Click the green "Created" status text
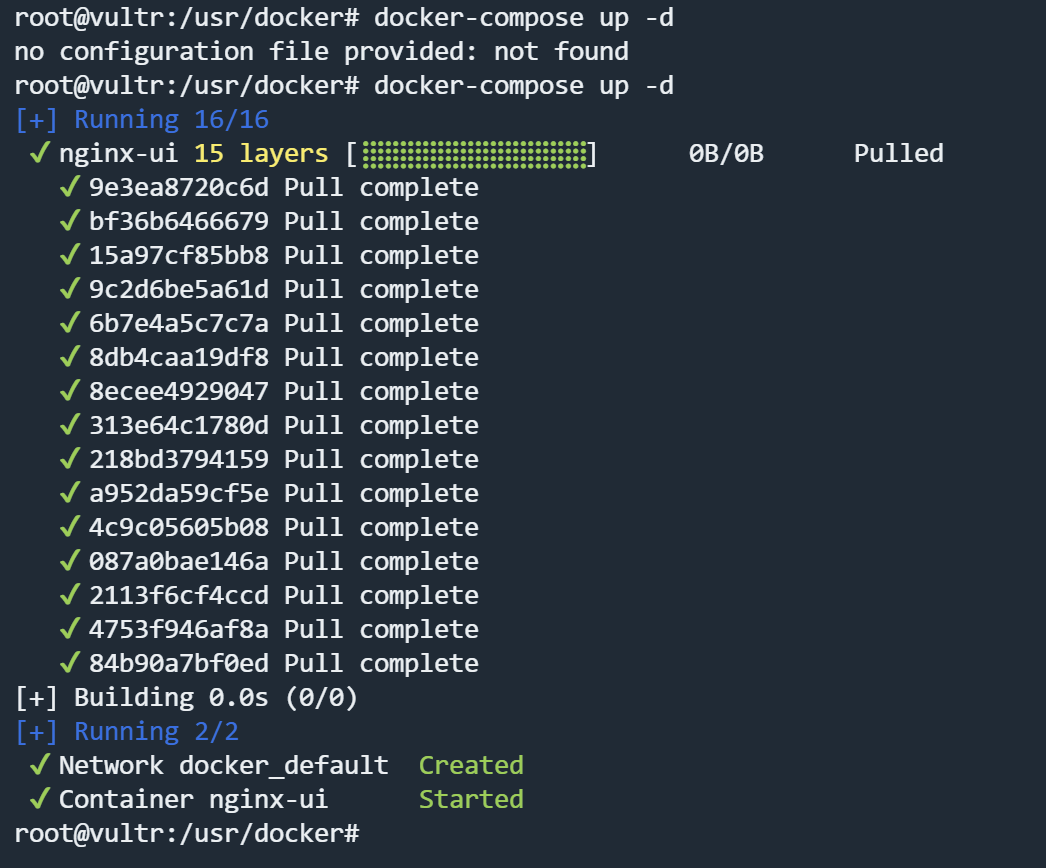 [471, 766]
